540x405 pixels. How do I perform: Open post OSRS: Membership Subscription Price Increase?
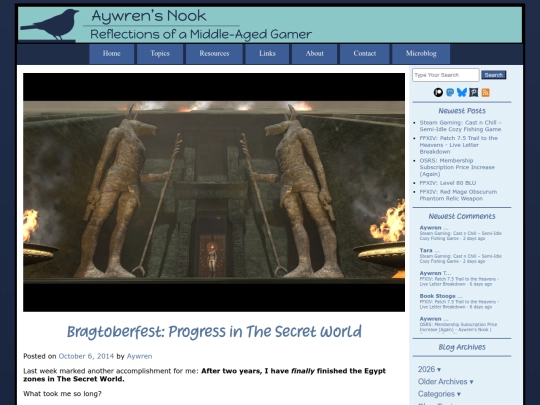457,167
